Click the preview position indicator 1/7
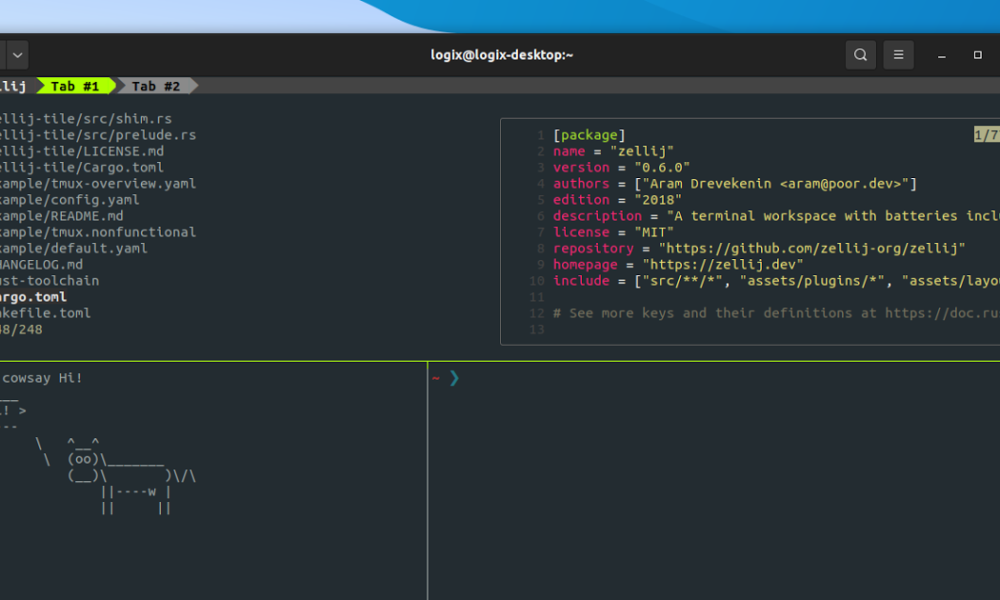 coord(987,135)
